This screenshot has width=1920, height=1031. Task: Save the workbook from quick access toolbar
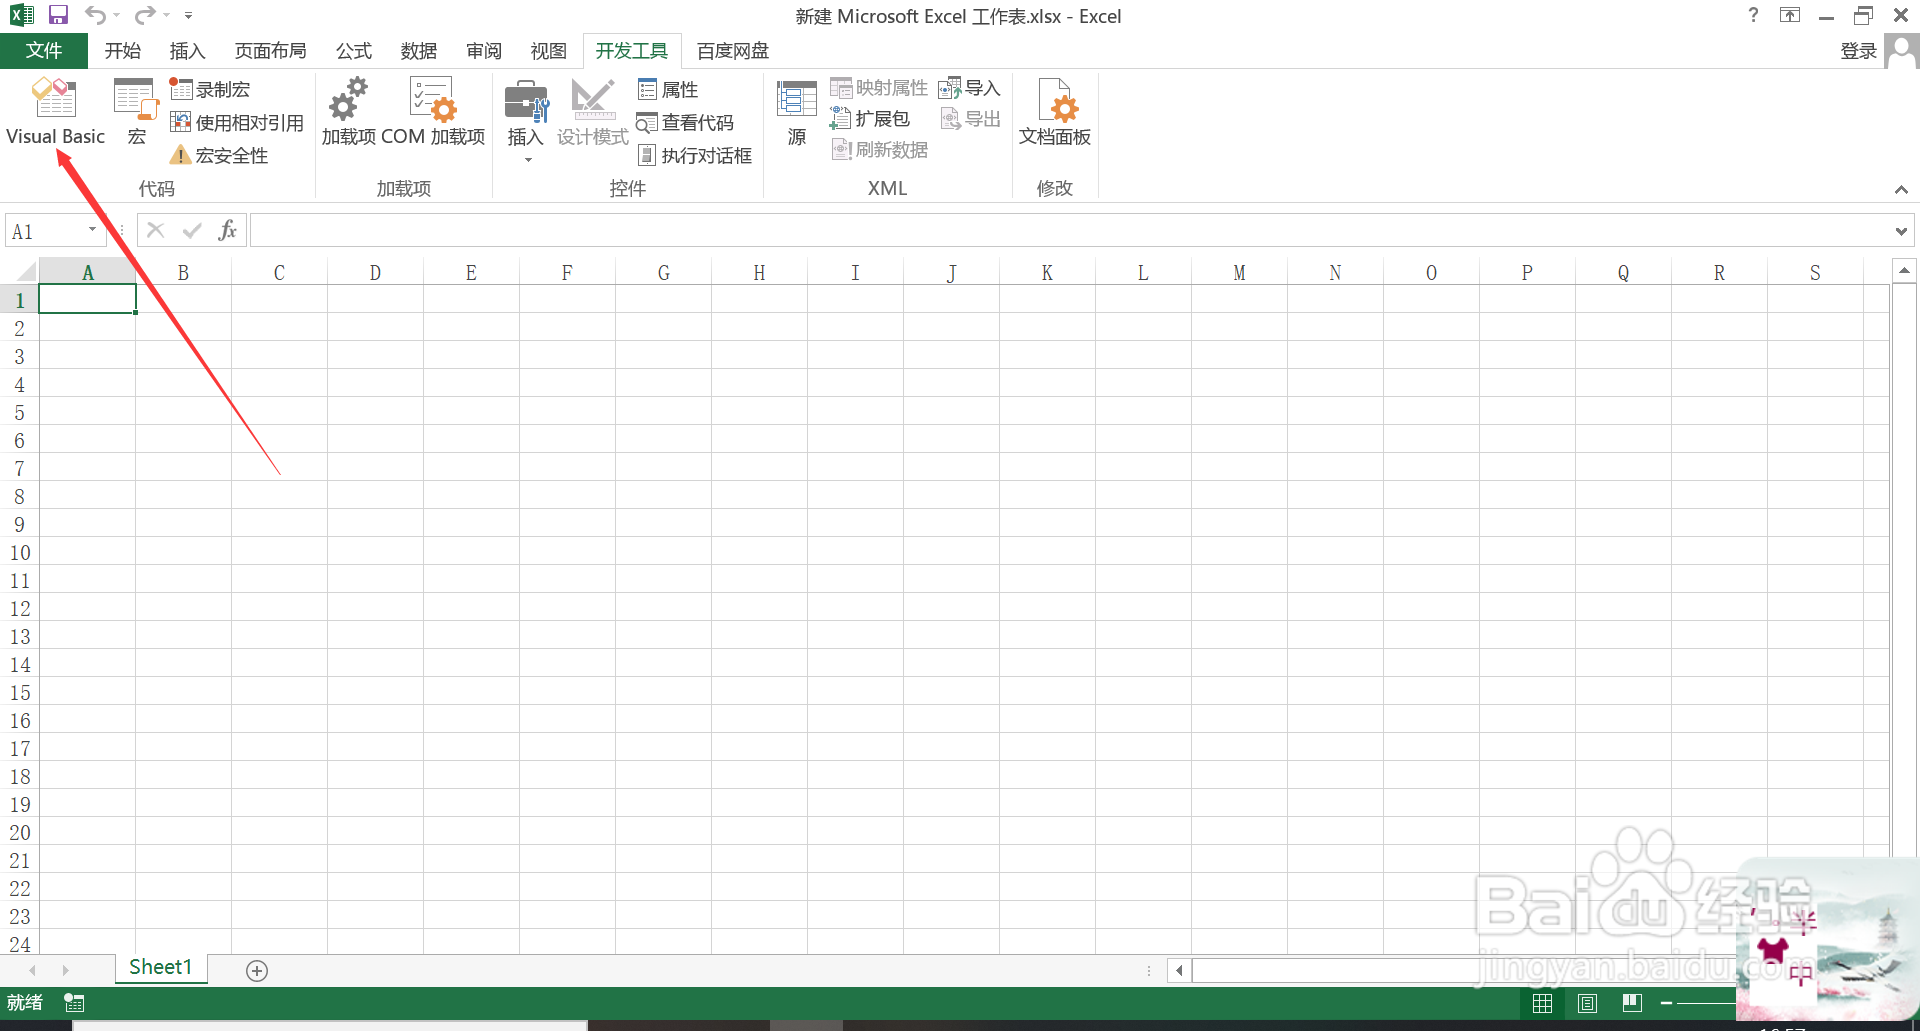[x=58, y=15]
